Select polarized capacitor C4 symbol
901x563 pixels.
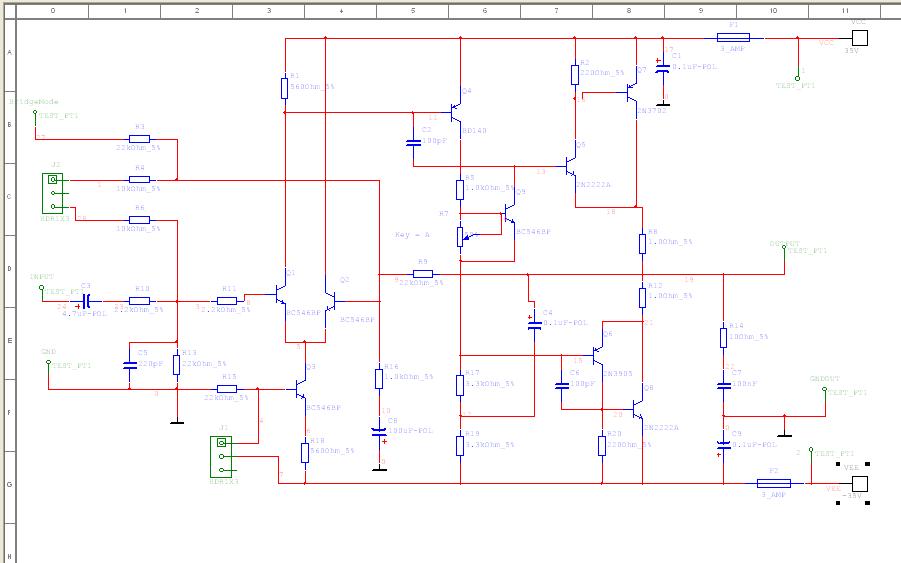534,325
